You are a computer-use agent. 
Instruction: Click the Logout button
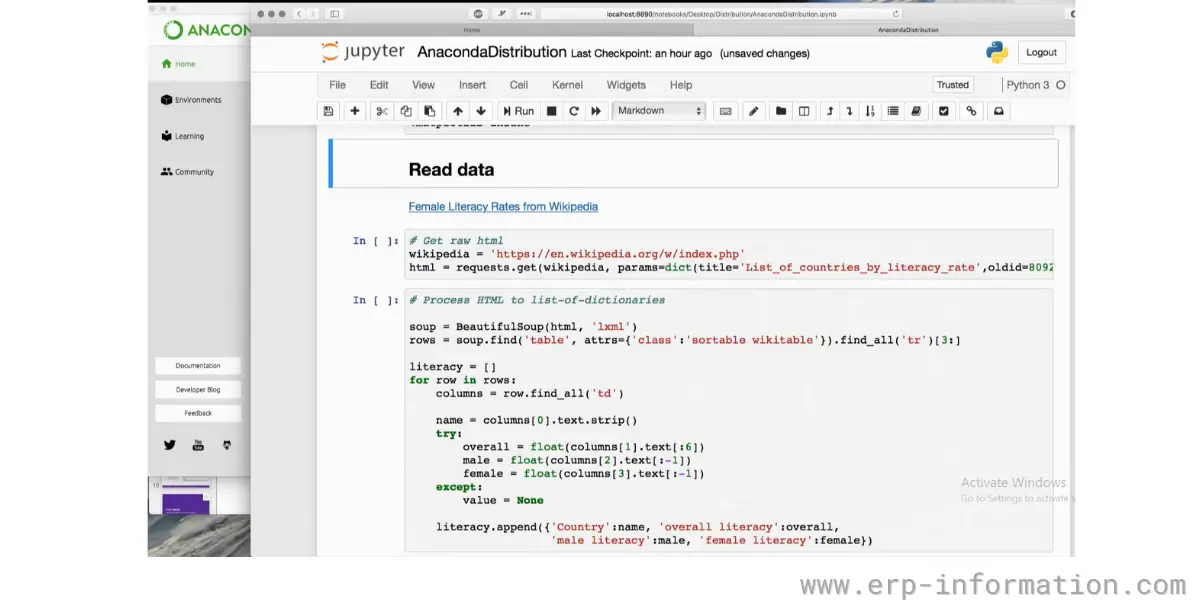point(1041,53)
